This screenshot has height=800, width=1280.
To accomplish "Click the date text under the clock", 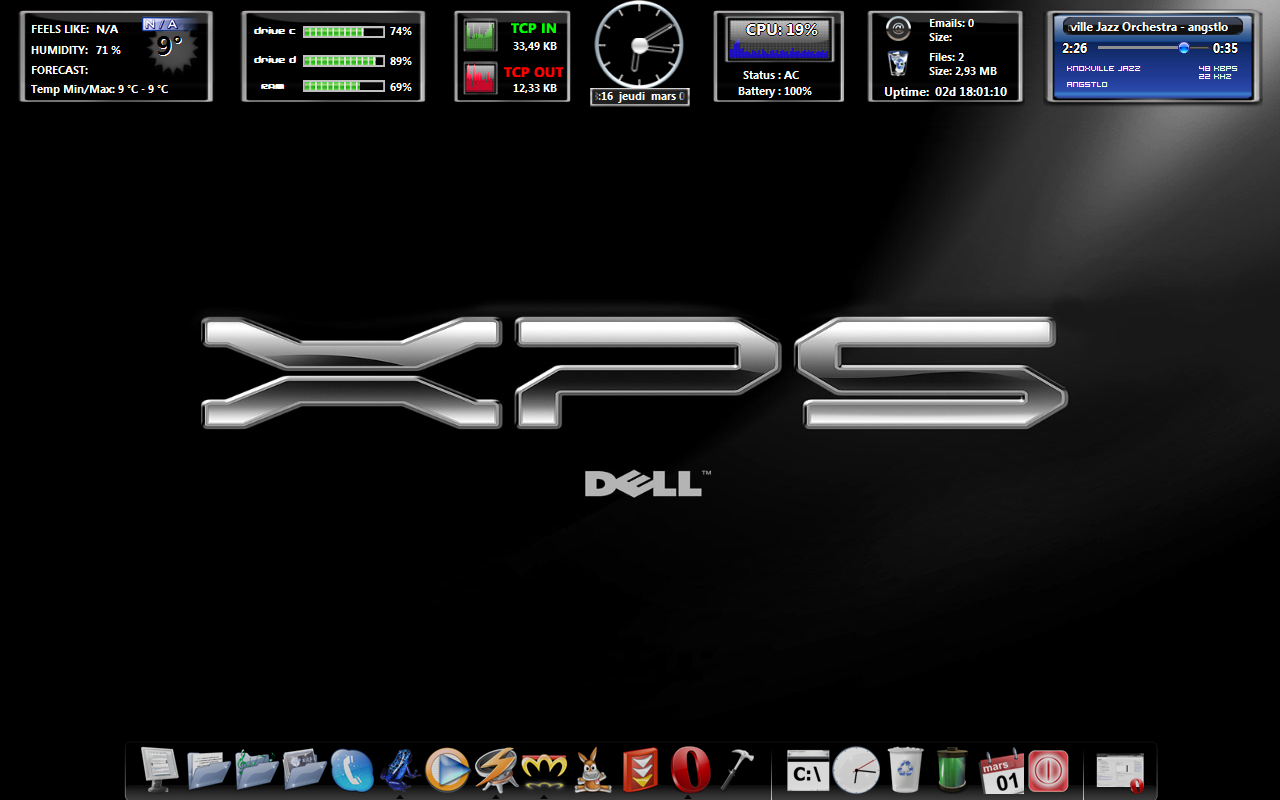I will (640, 97).
